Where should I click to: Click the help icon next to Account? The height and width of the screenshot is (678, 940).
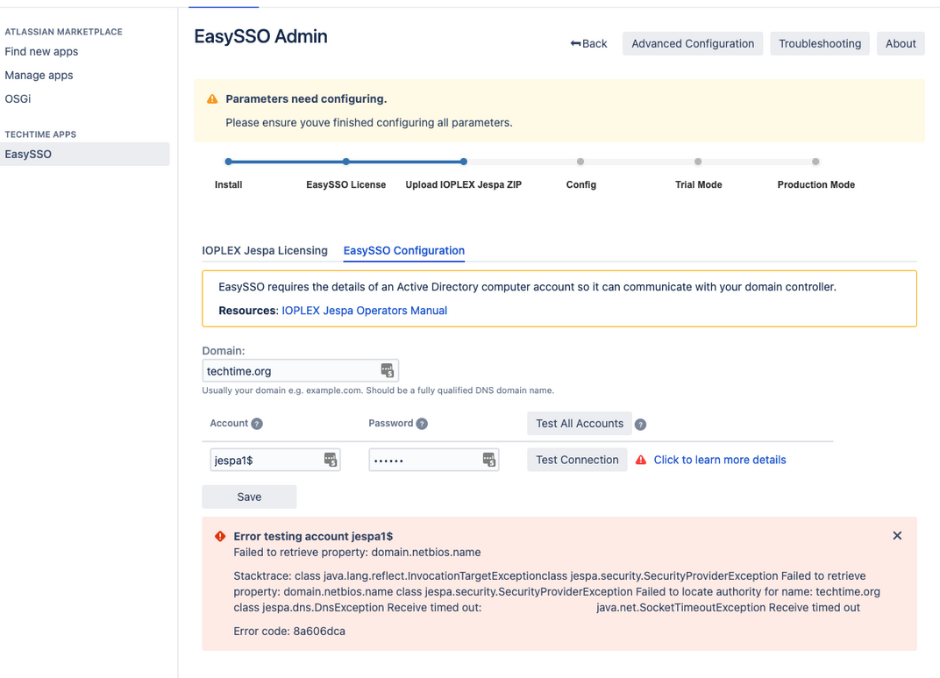[257, 424]
